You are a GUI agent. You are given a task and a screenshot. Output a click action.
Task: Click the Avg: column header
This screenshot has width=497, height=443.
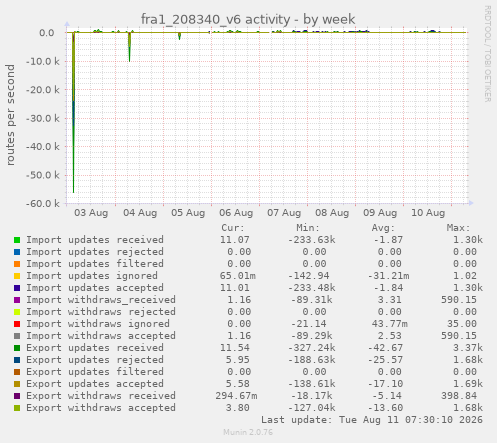click(x=383, y=228)
